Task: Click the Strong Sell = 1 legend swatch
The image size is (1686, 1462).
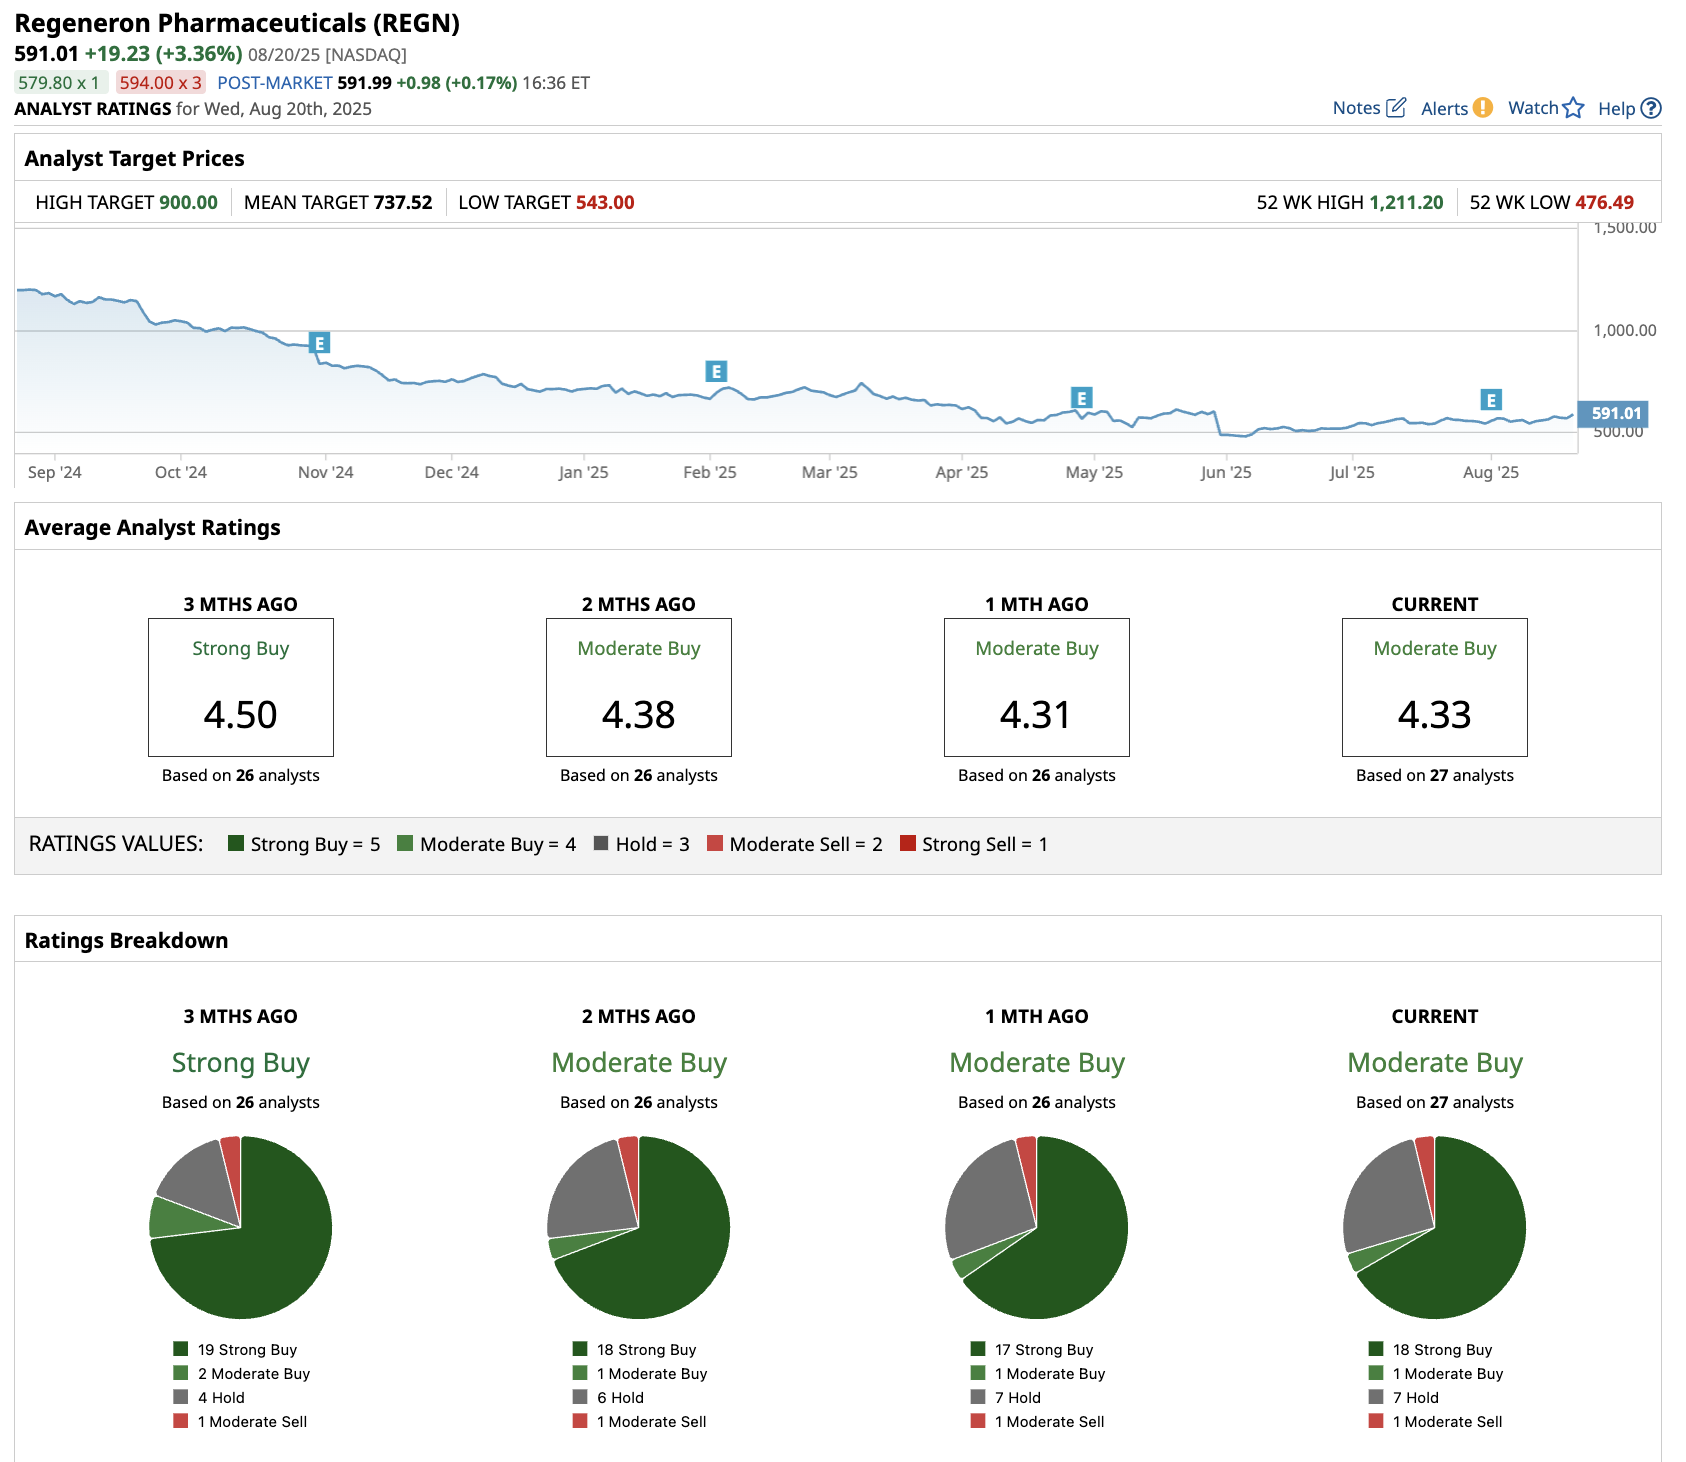Action: [x=908, y=843]
